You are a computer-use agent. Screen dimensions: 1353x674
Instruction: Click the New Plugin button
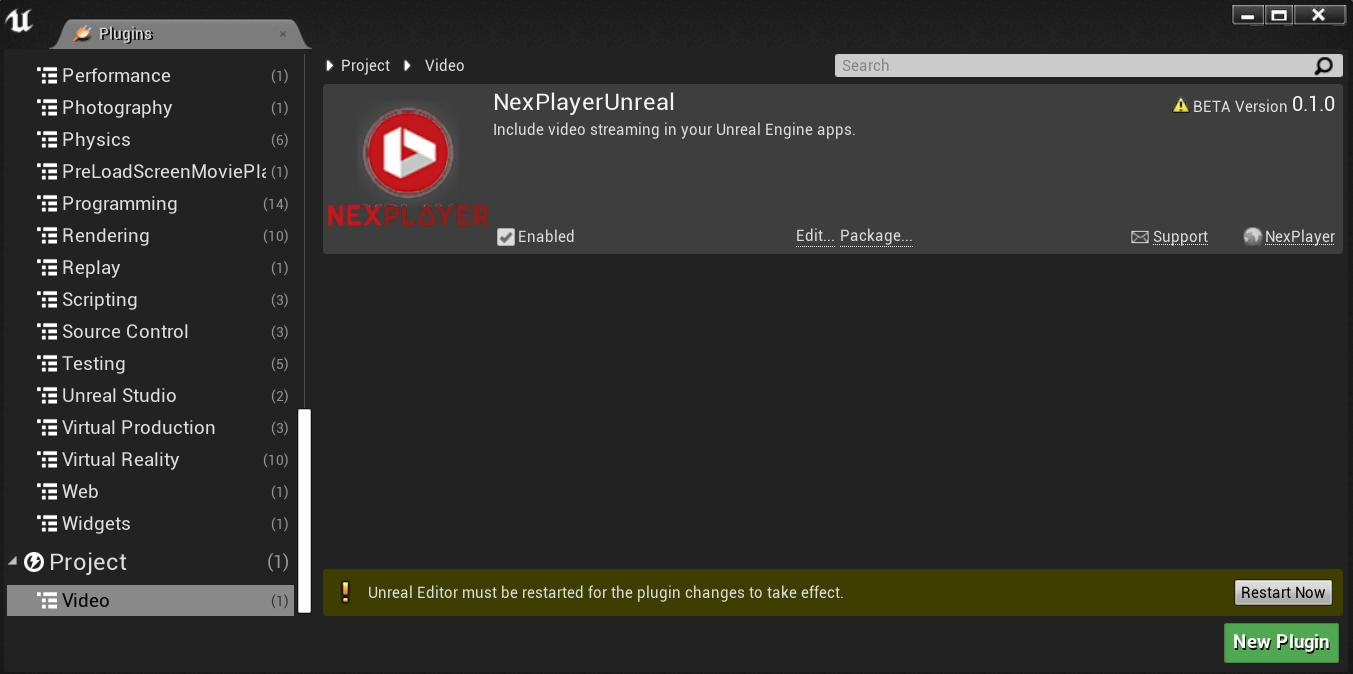tap(1281, 642)
